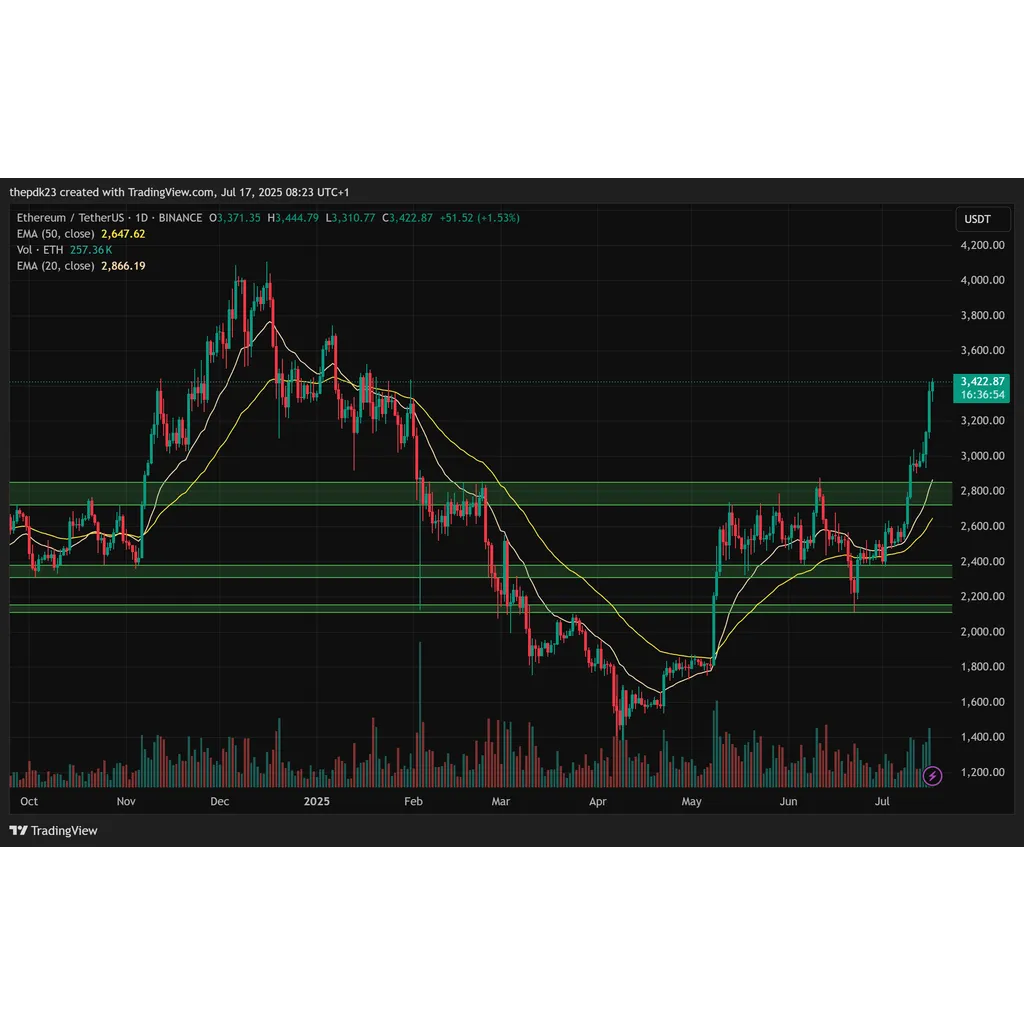Select the EMA (20, close) indicator label

click(x=56, y=266)
